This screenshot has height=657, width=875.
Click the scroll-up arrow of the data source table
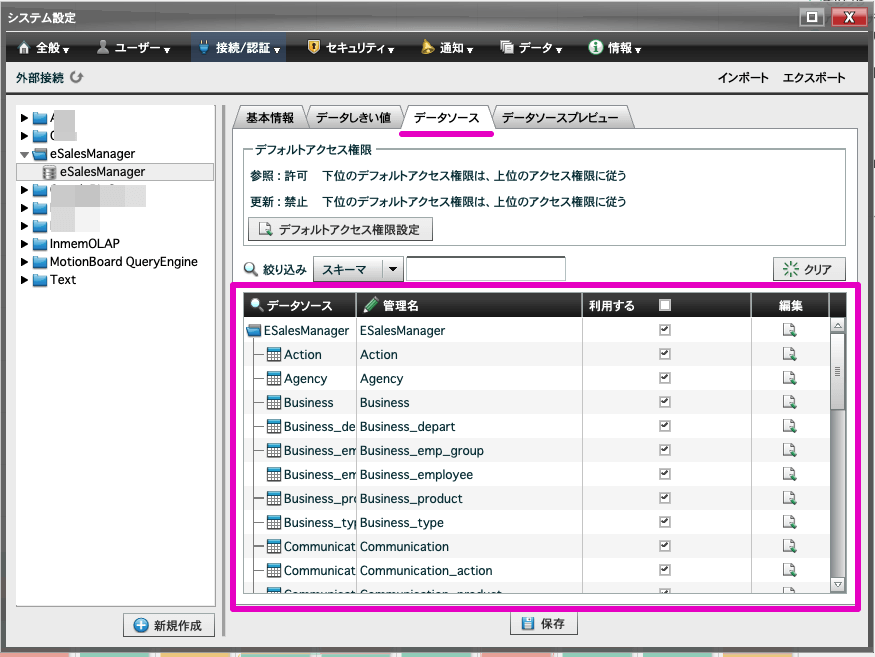pos(837,325)
